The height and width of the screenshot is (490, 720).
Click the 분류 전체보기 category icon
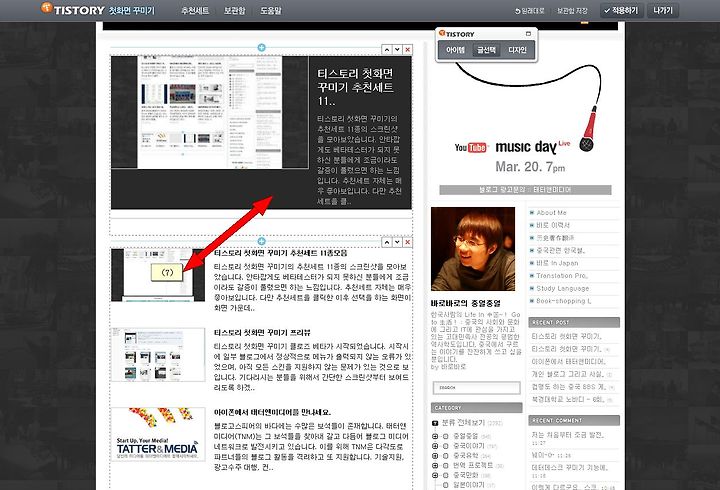(435, 423)
